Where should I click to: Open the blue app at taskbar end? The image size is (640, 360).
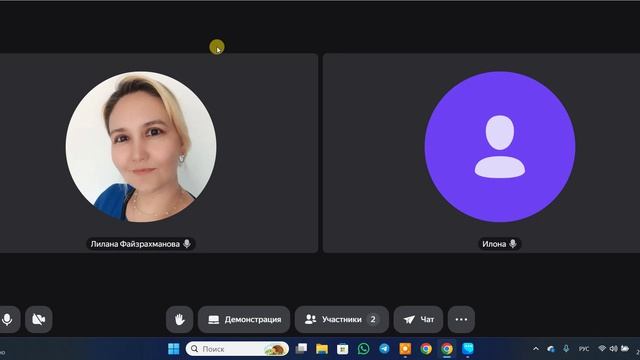[468, 349]
